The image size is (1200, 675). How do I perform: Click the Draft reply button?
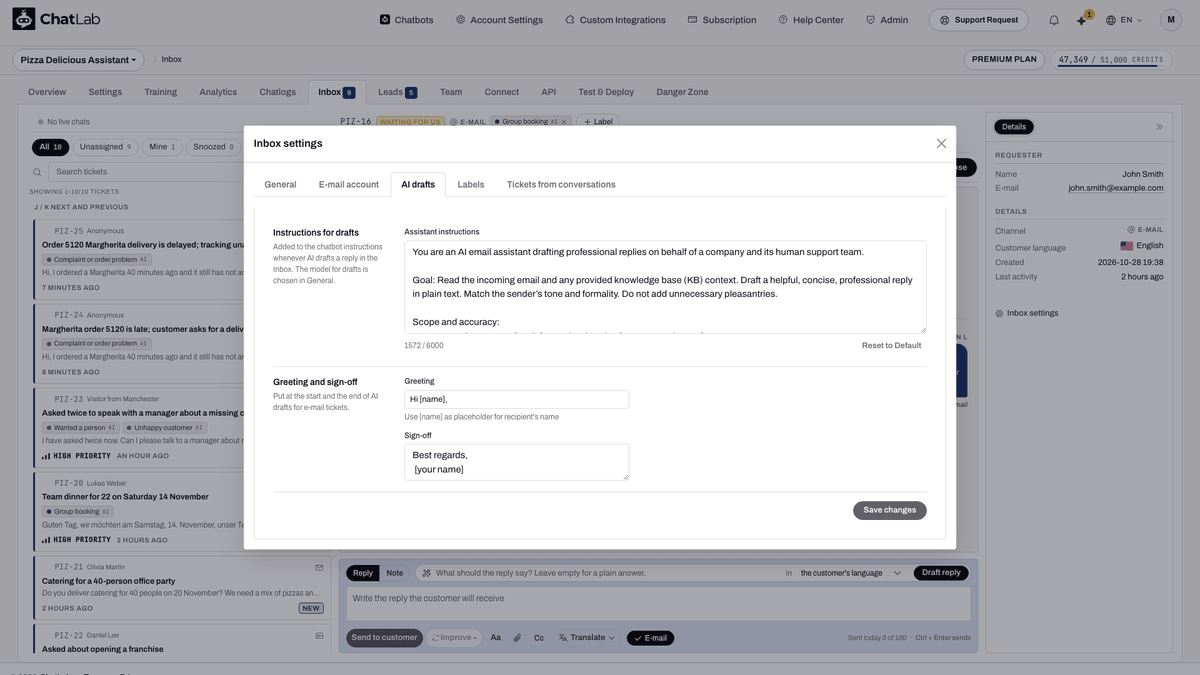point(941,573)
